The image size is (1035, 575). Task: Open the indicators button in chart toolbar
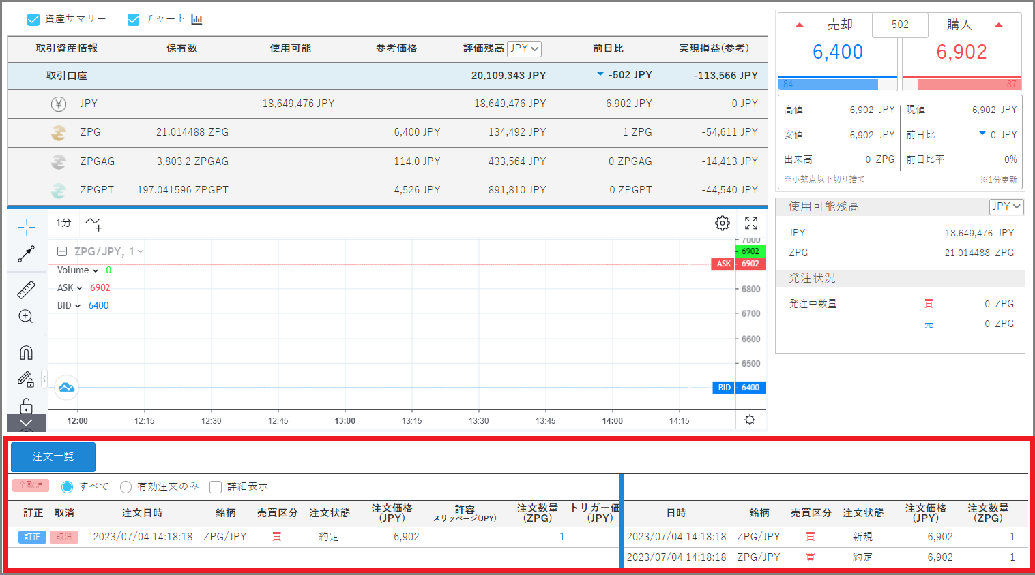(x=94, y=224)
